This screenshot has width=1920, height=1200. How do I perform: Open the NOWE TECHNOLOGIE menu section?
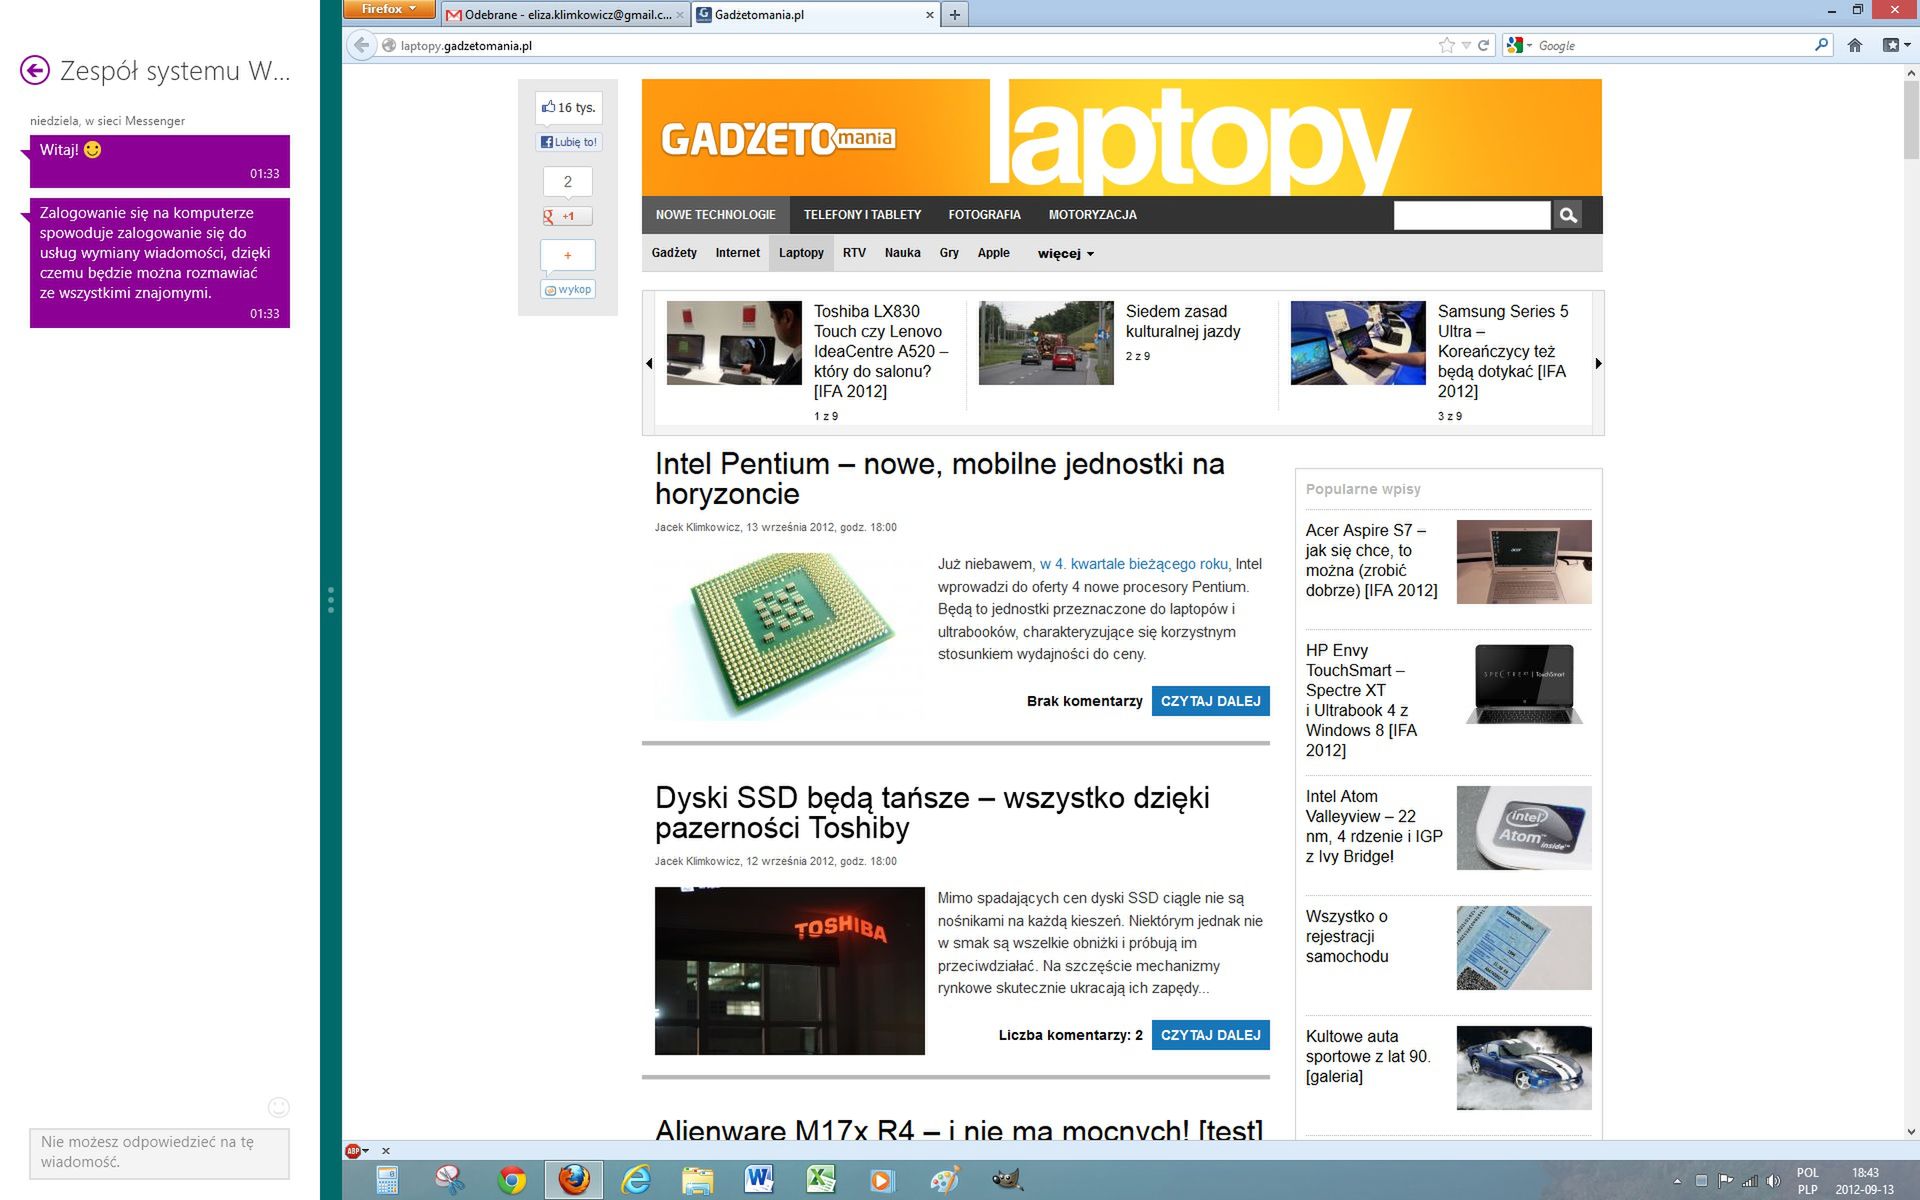(715, 215)
